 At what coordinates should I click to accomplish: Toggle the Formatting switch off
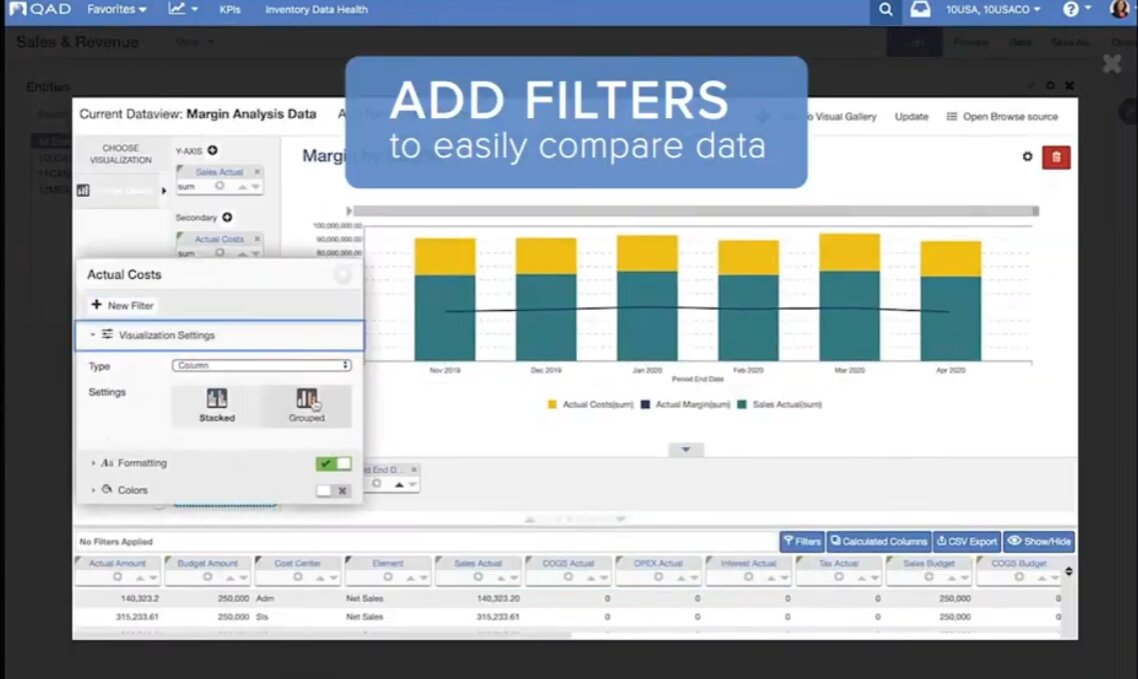333,464
